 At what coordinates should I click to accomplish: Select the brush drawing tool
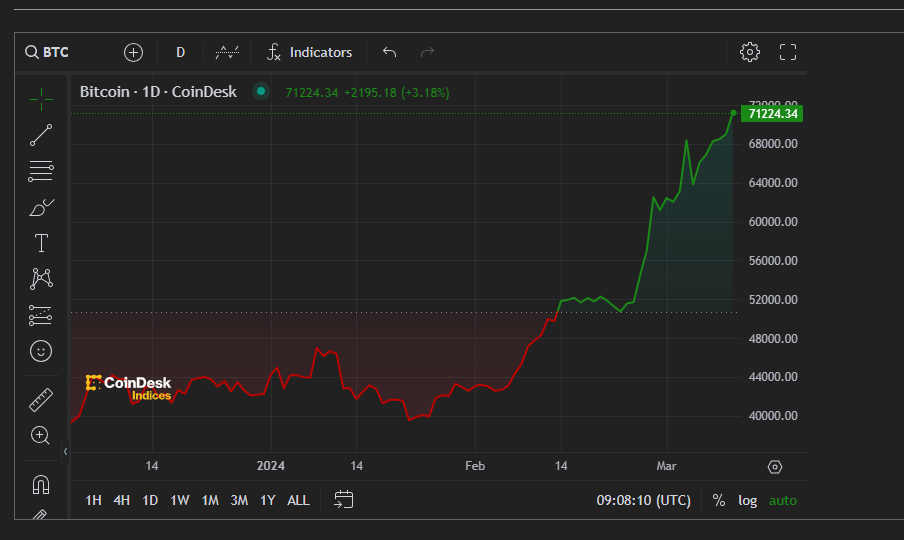click(x=41, y=207)
